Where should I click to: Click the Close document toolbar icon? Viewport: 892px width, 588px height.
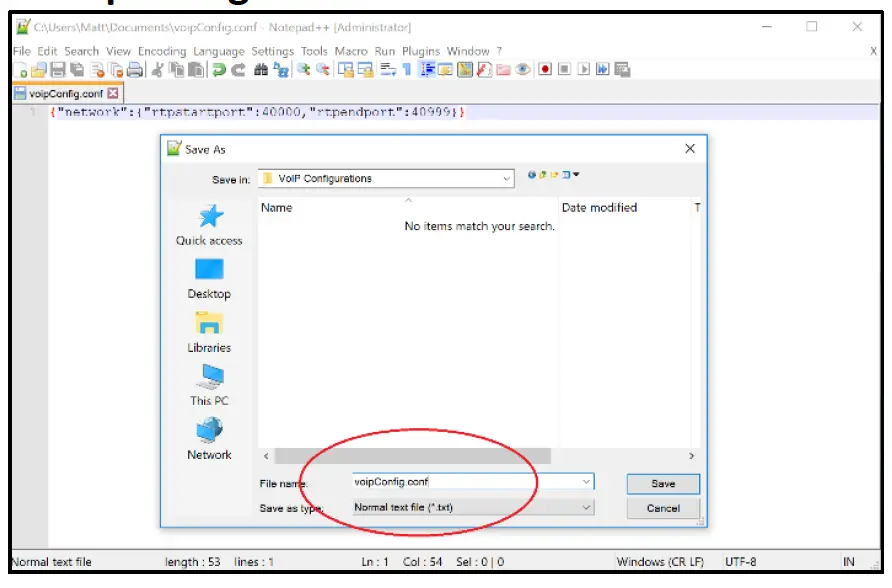[97, 70]
